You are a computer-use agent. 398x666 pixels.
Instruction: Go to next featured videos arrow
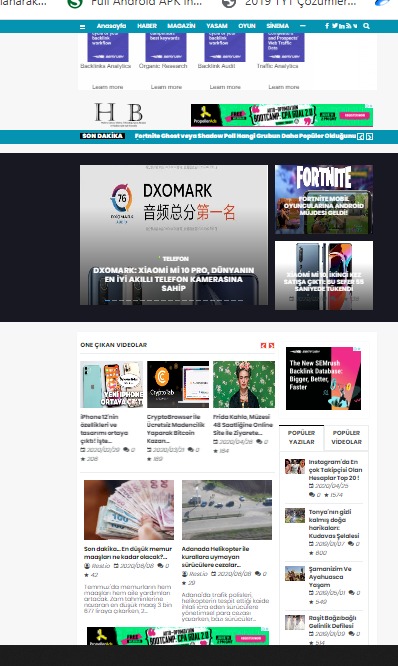pos(271,345)
